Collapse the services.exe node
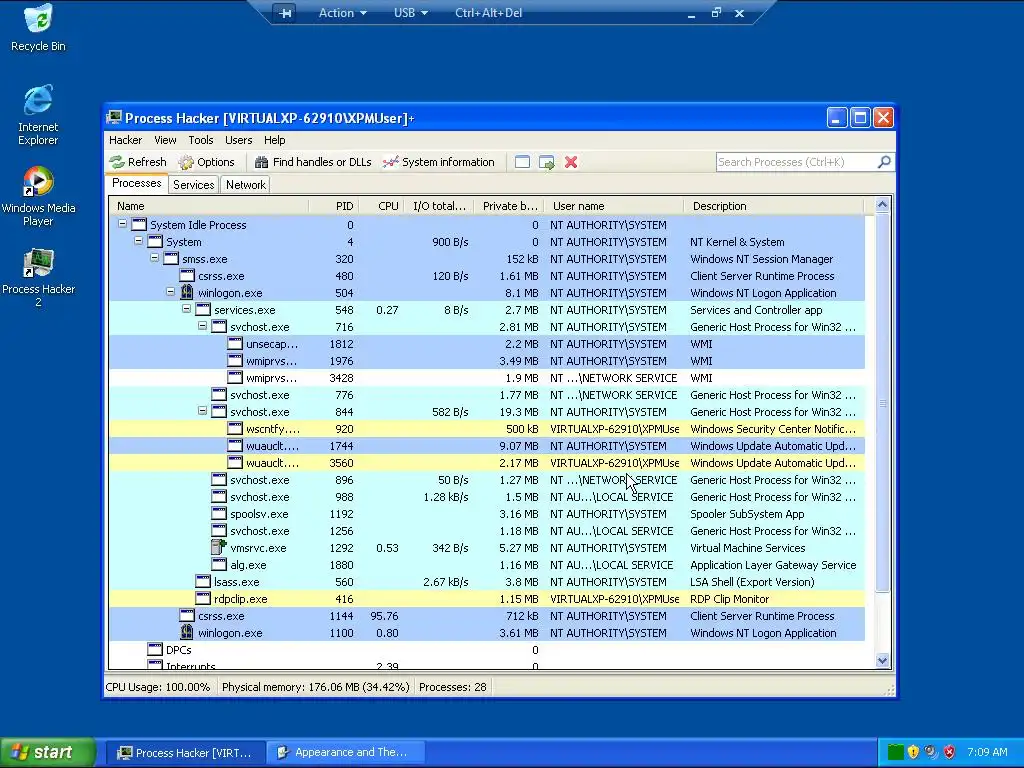1024x768 pixels. pyautogui.click(x=186, y=308)
